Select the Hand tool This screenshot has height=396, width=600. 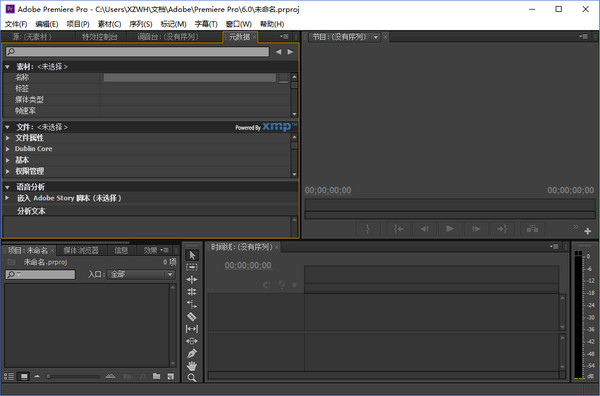[x=192, y=366]
